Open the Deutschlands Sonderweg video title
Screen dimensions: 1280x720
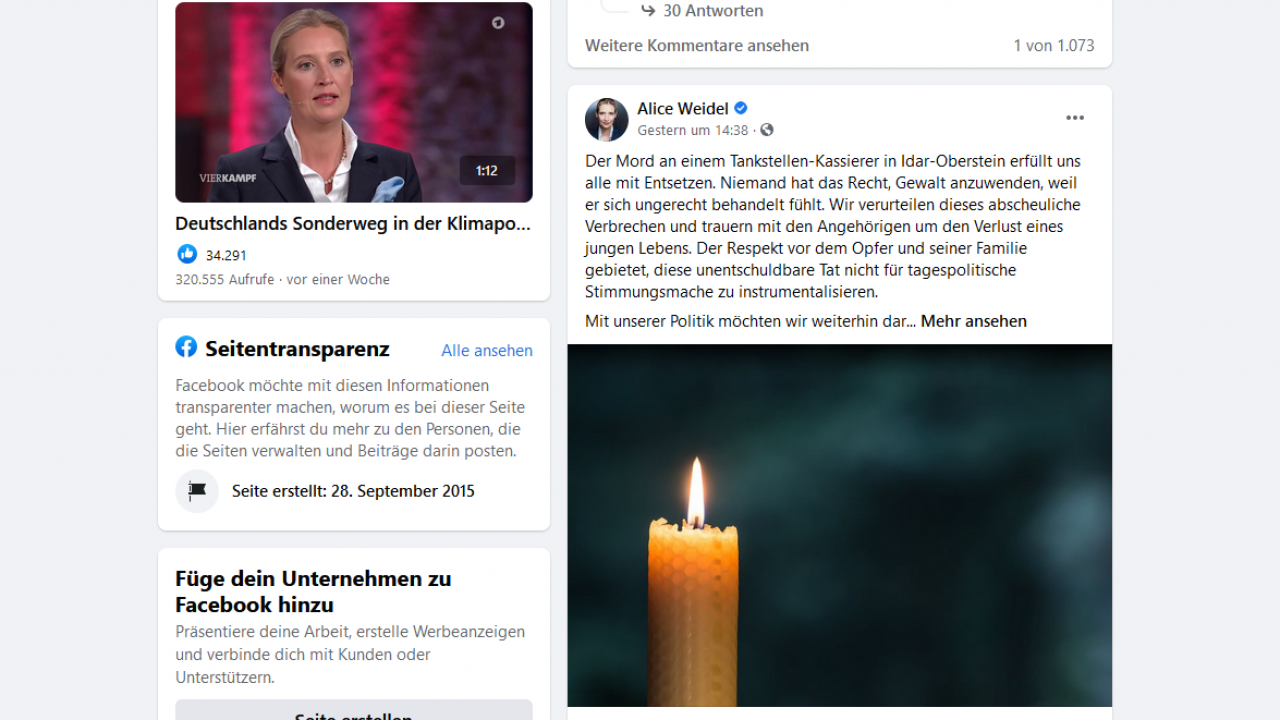coord(353,224)
